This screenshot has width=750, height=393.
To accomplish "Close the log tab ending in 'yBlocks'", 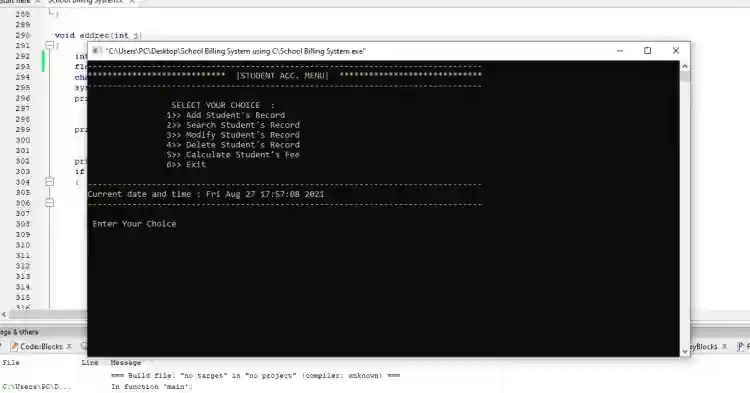I will coord(724,346).
